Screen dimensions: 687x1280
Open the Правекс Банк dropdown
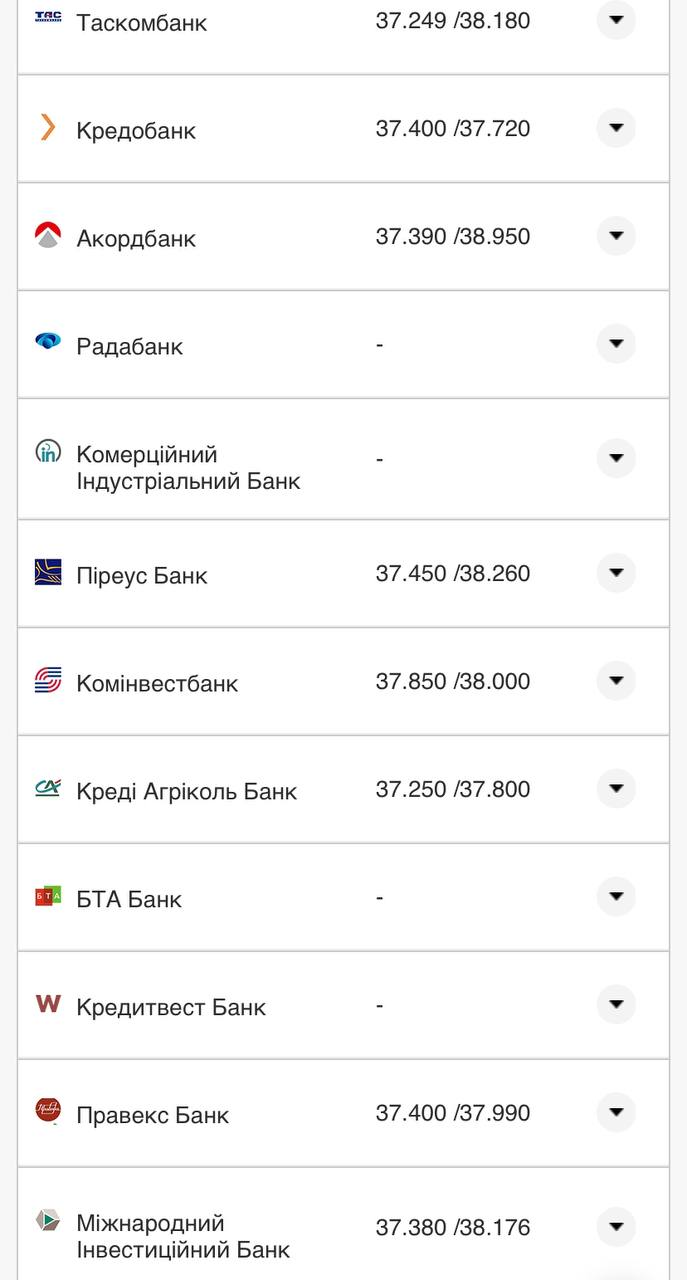coord(616,1112)
